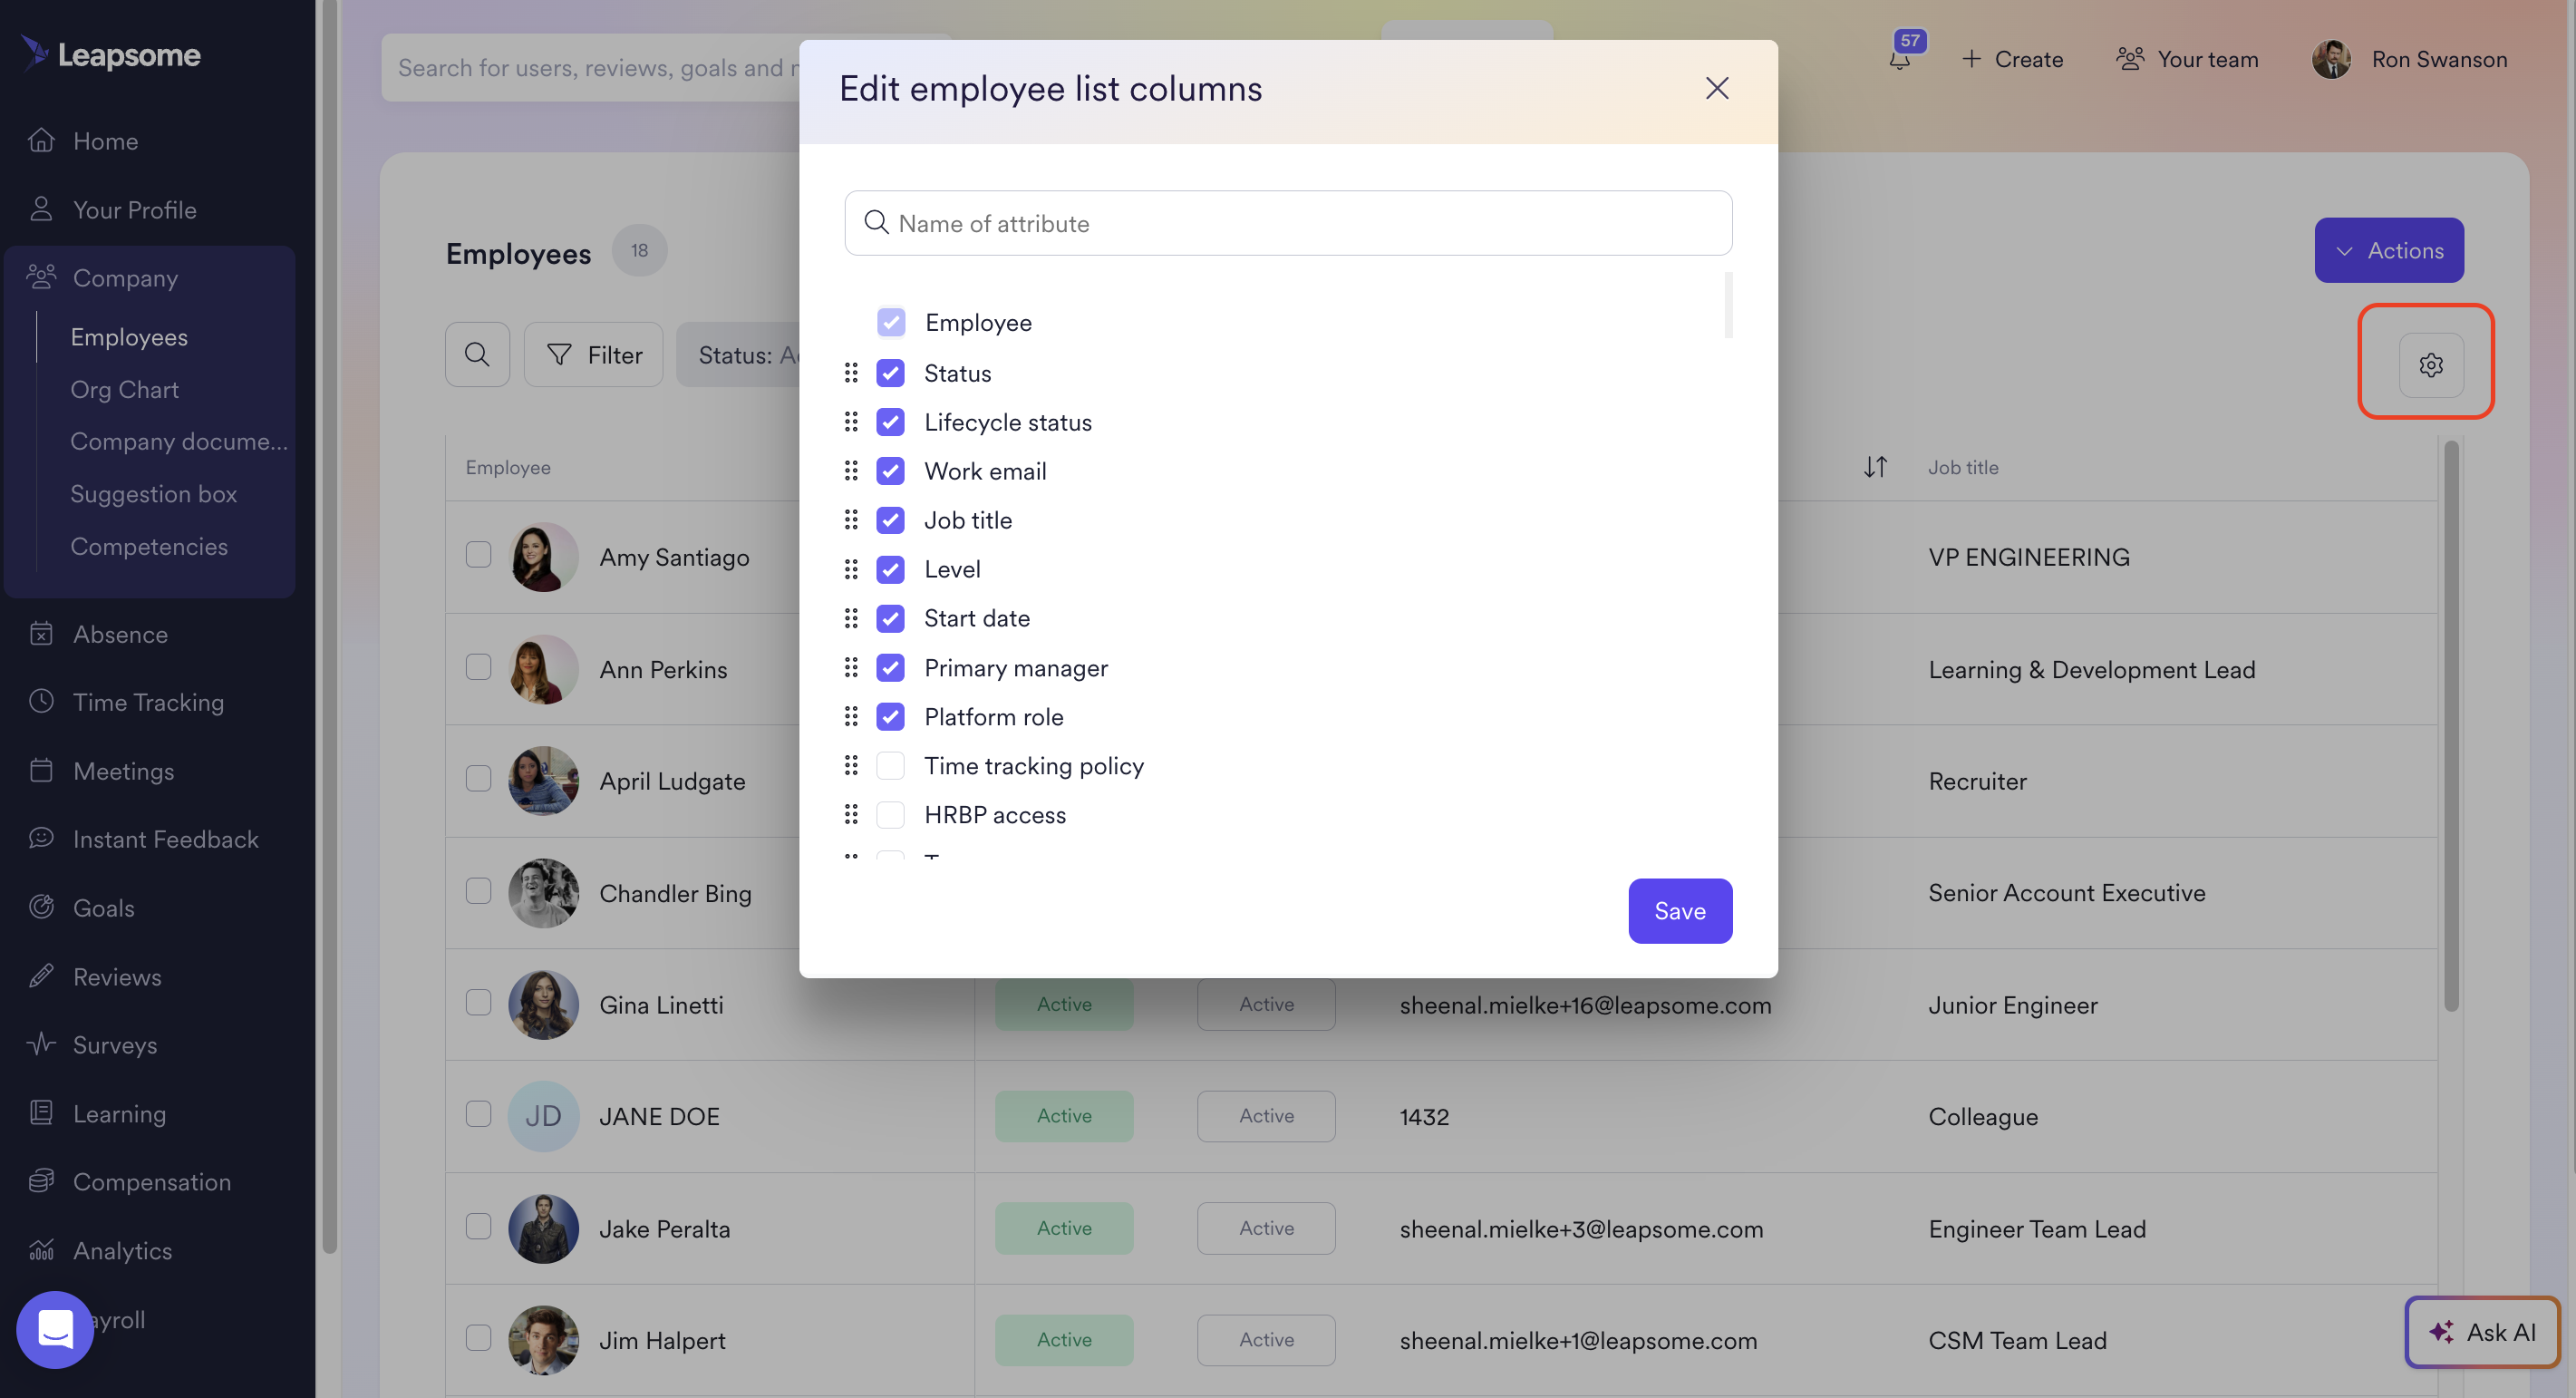
Task: Enable the Time tracking policy checkbox
Action: click(890, 766)
